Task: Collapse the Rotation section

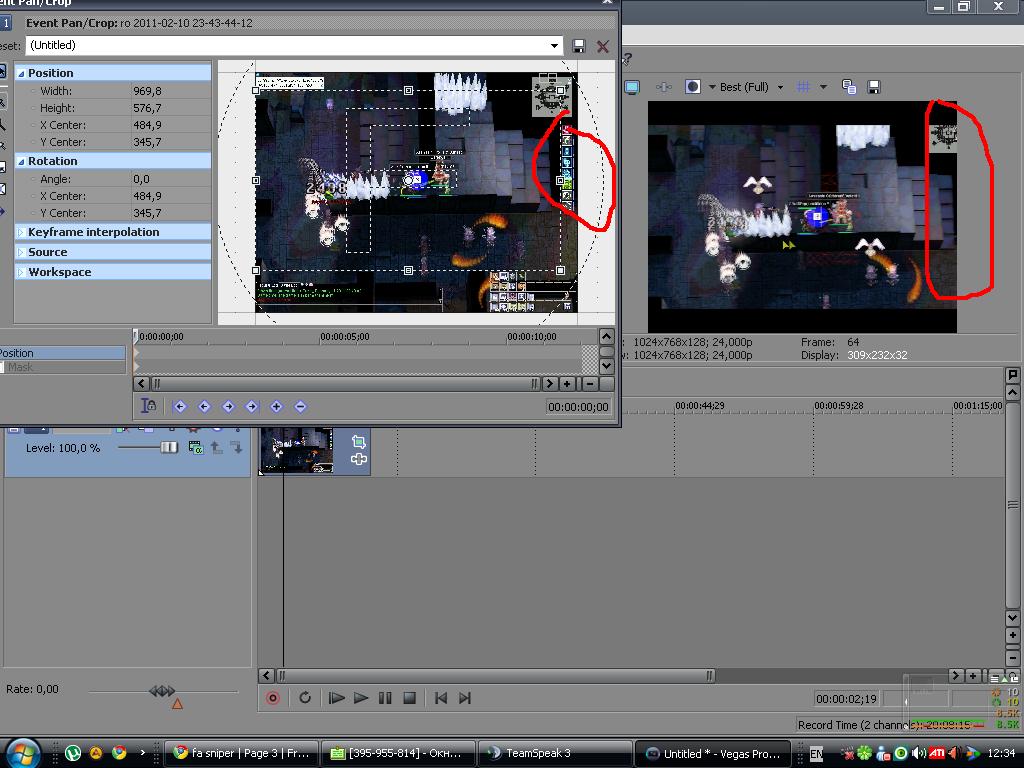Action: tap(21, 161)
